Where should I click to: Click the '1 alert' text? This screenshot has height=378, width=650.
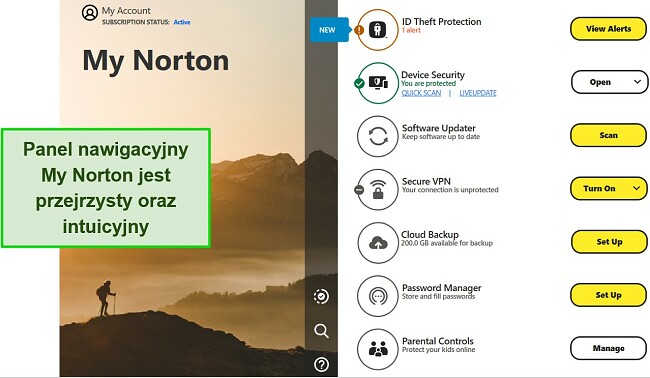411,30
